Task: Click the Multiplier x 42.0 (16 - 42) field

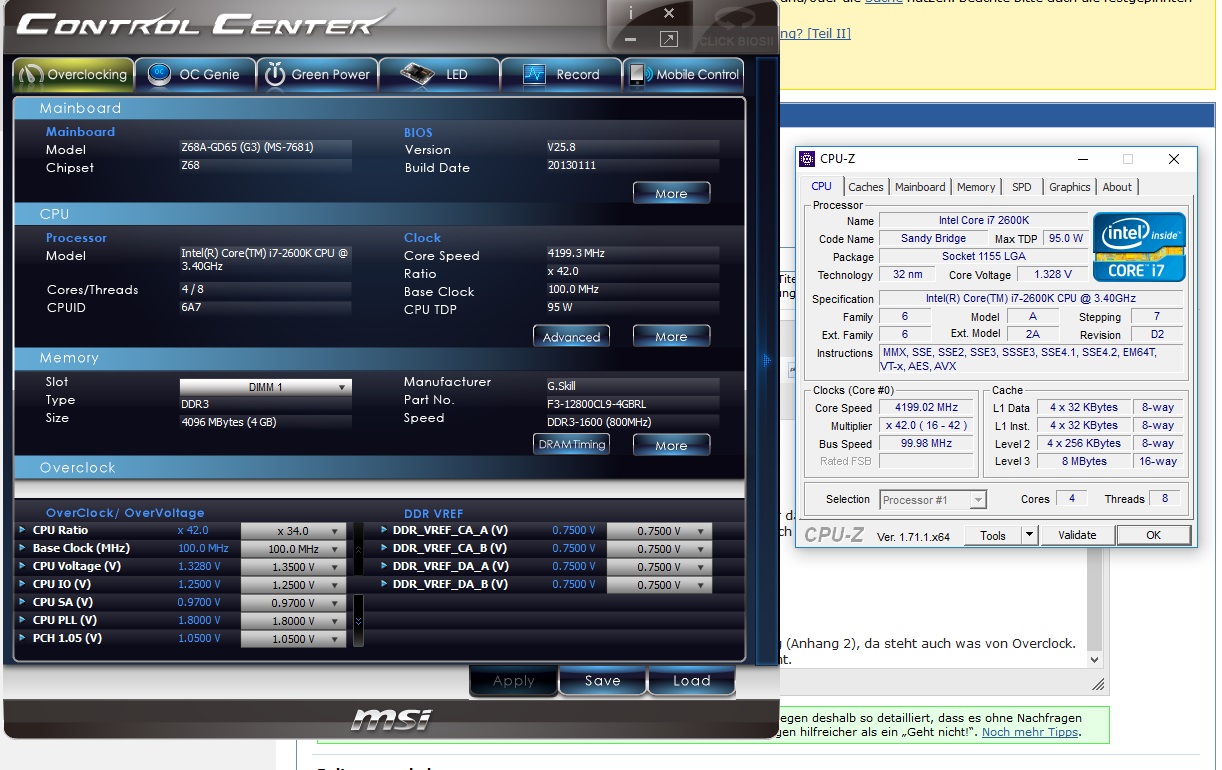Action: 926,426
